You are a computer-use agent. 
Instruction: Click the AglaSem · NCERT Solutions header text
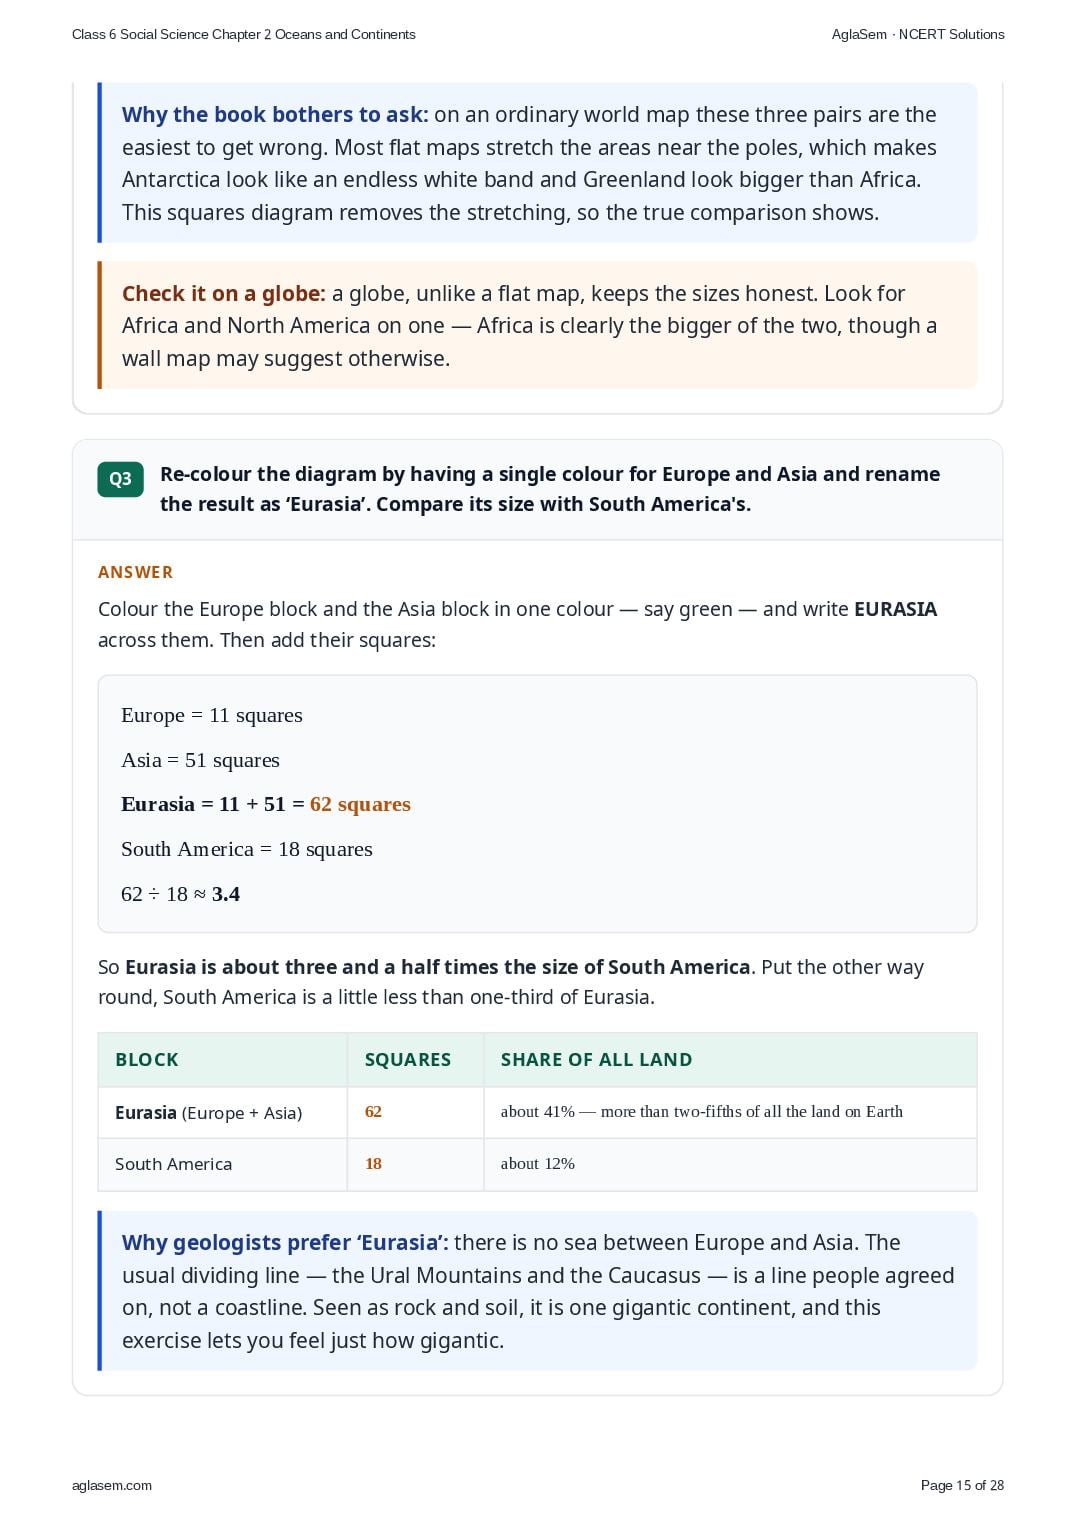918,34
